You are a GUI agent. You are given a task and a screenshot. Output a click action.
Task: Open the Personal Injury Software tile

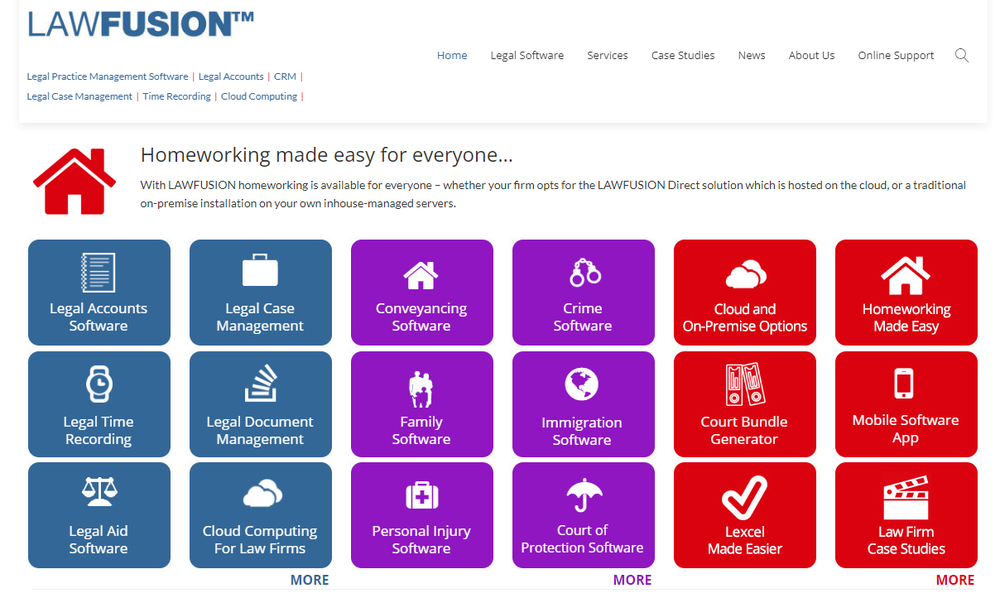(x=422, y=515)
